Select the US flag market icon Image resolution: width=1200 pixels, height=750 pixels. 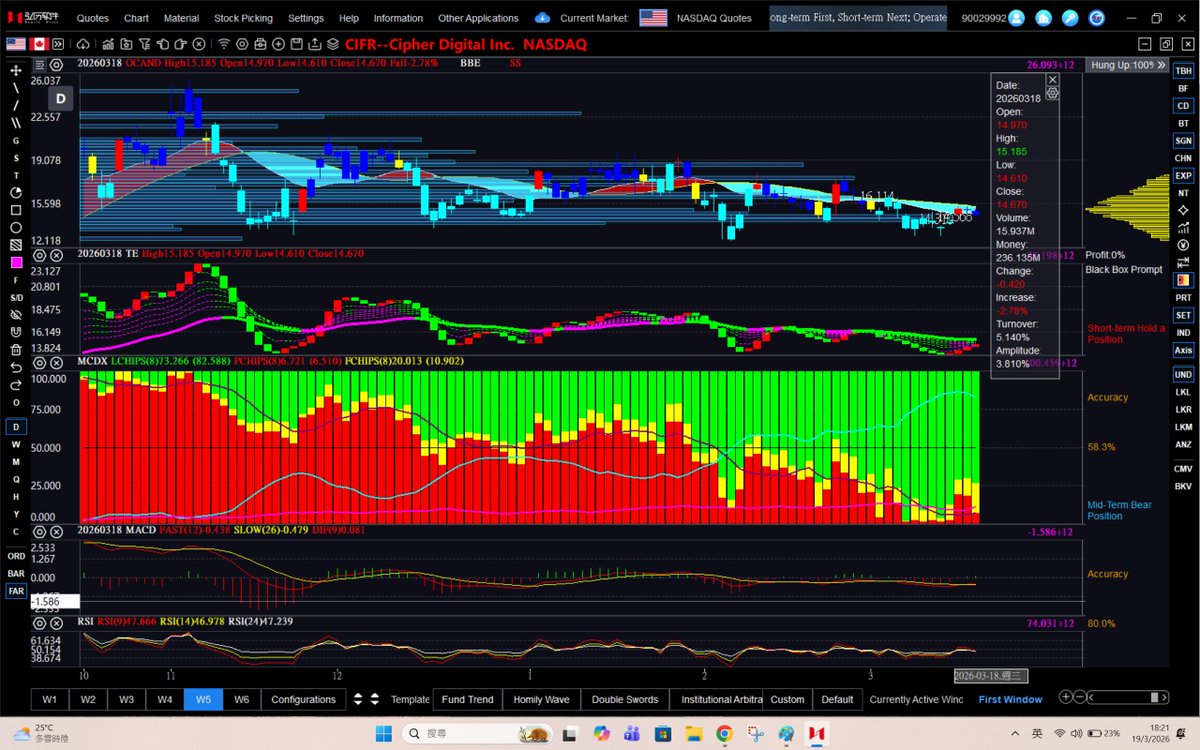point(16,44)
